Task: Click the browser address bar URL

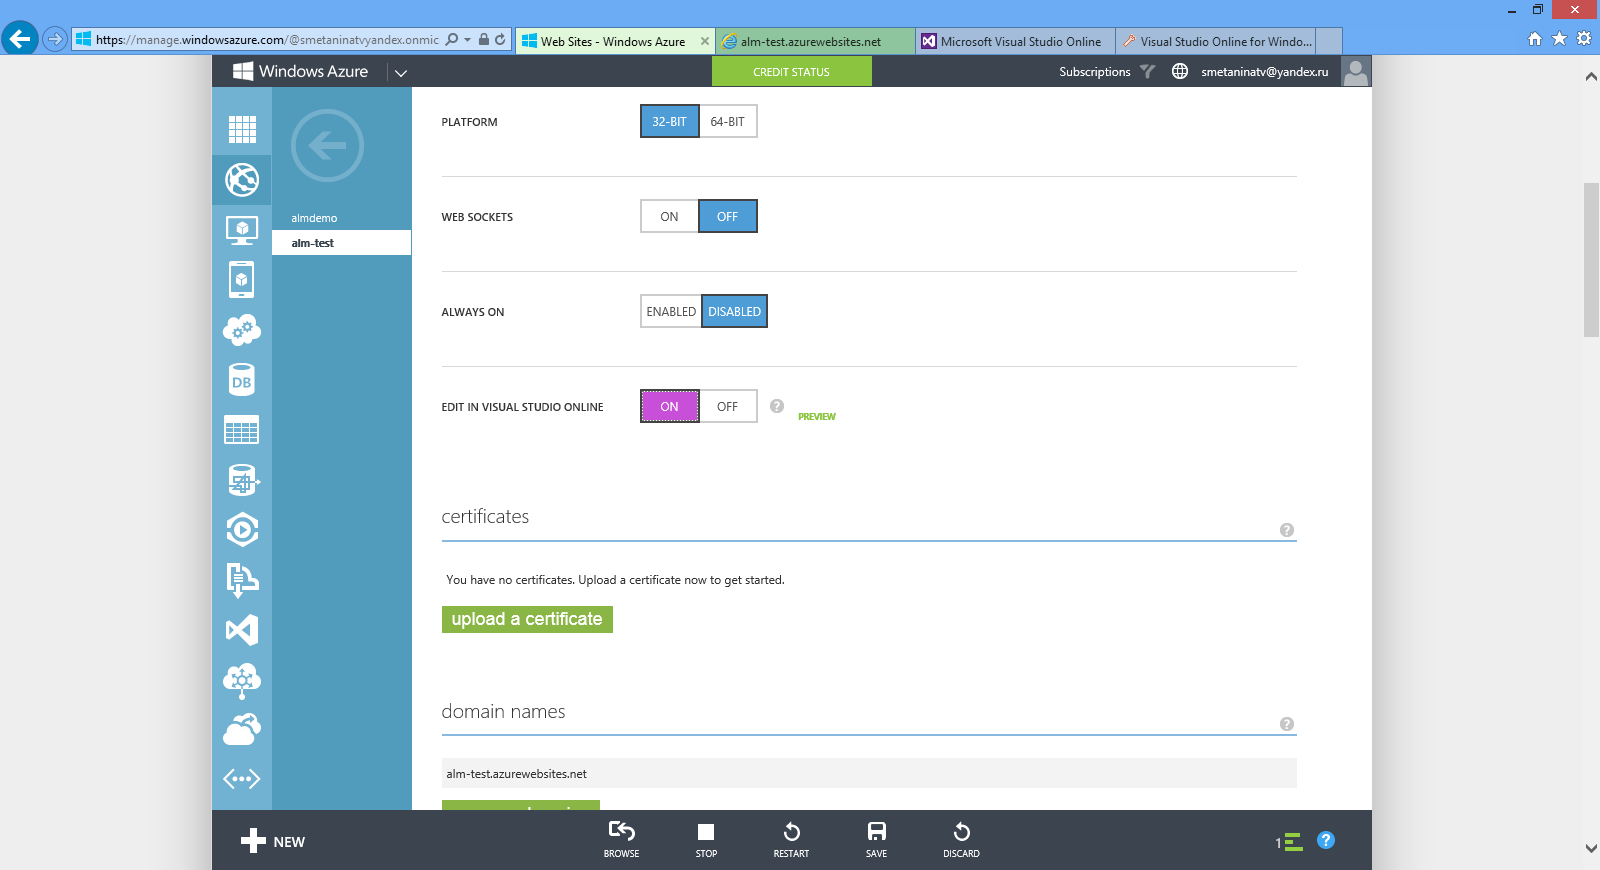Action: 267,40
